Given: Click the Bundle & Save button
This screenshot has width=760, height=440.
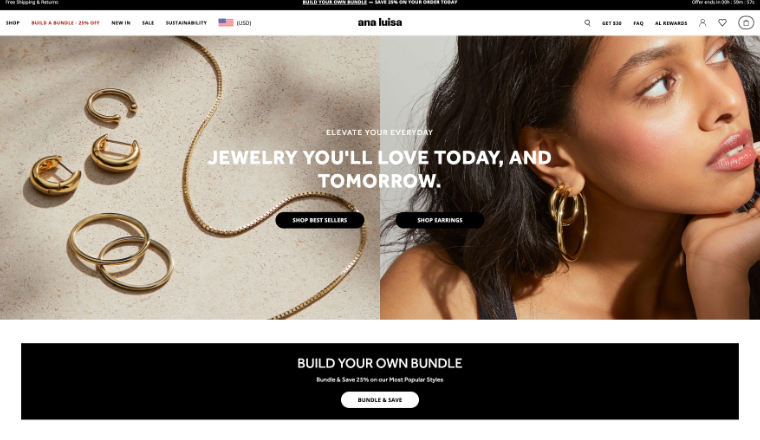Looking at the screenshot, I should [380, 400].
